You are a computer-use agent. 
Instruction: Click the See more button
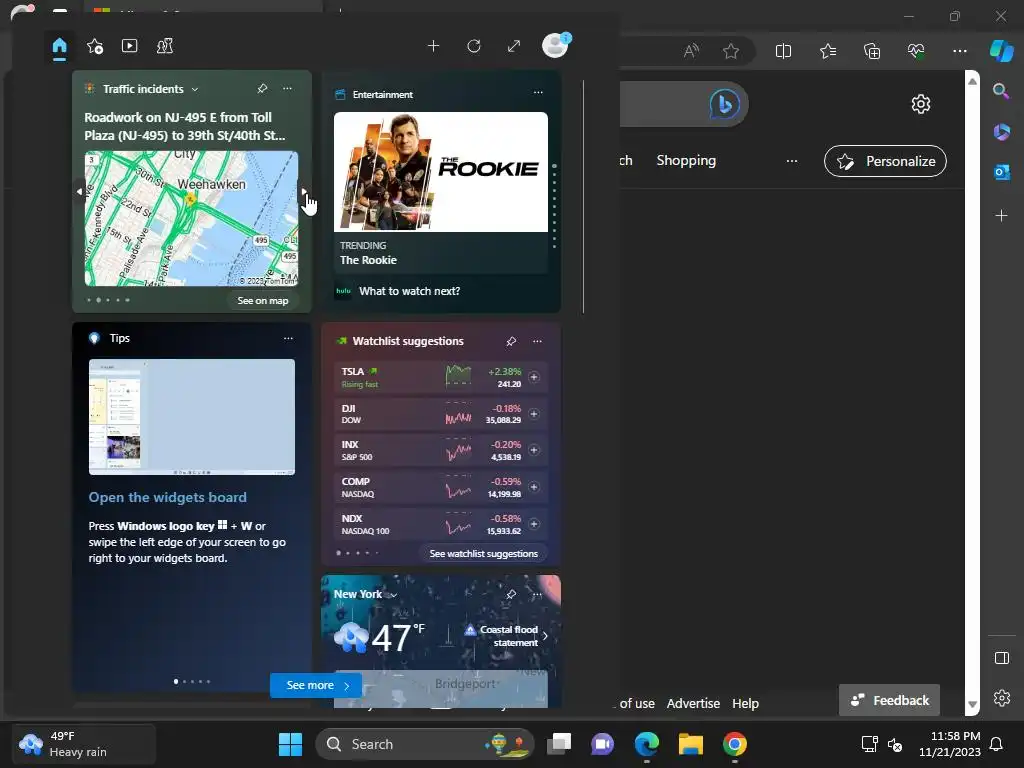point(316,685)
